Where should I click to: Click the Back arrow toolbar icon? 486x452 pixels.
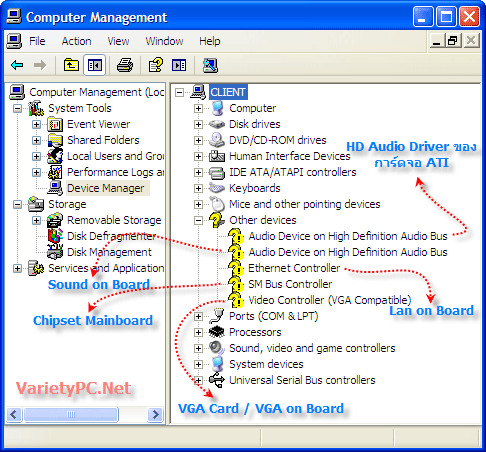pyautogui.click(x=17, y=65)
